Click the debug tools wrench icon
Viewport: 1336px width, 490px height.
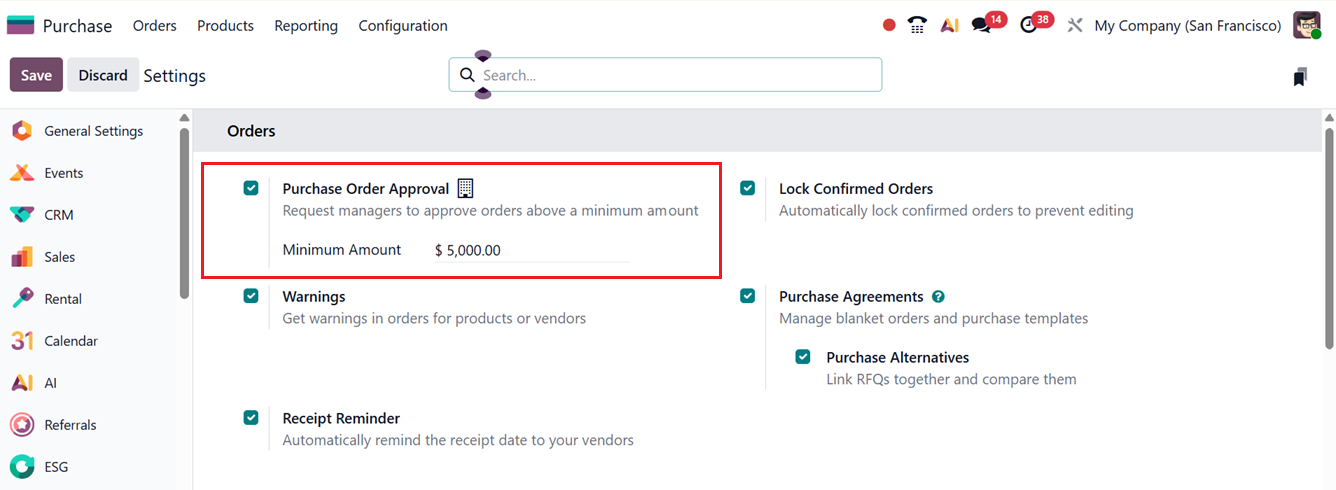tap(1075, 26)
